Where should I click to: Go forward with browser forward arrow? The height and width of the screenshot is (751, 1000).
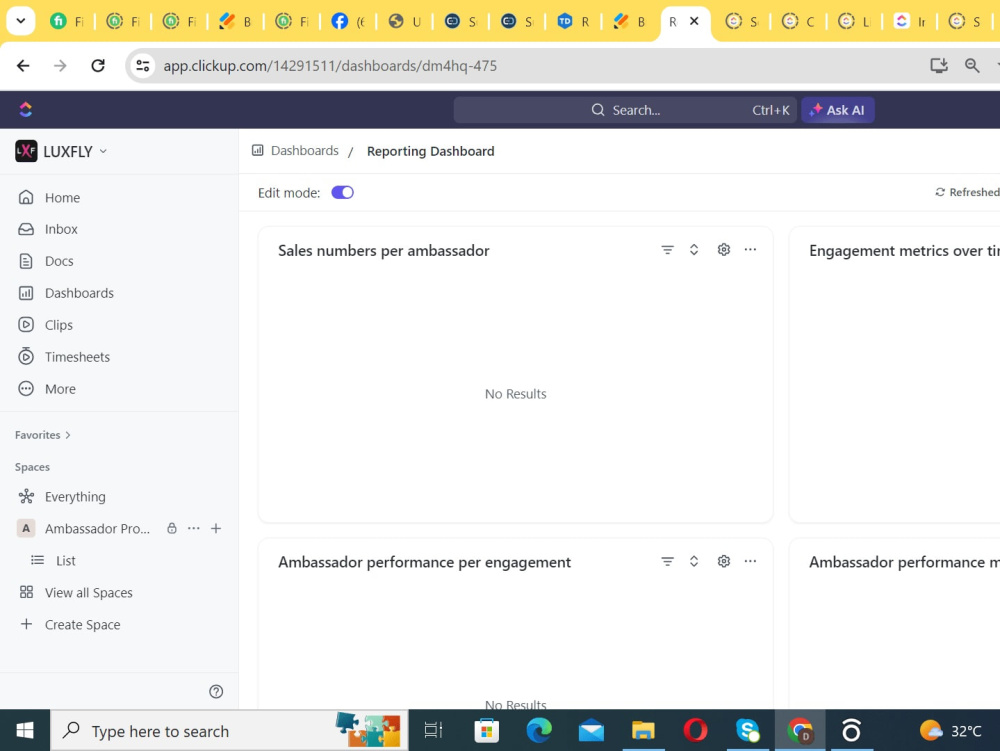click(x=60, y=66)
